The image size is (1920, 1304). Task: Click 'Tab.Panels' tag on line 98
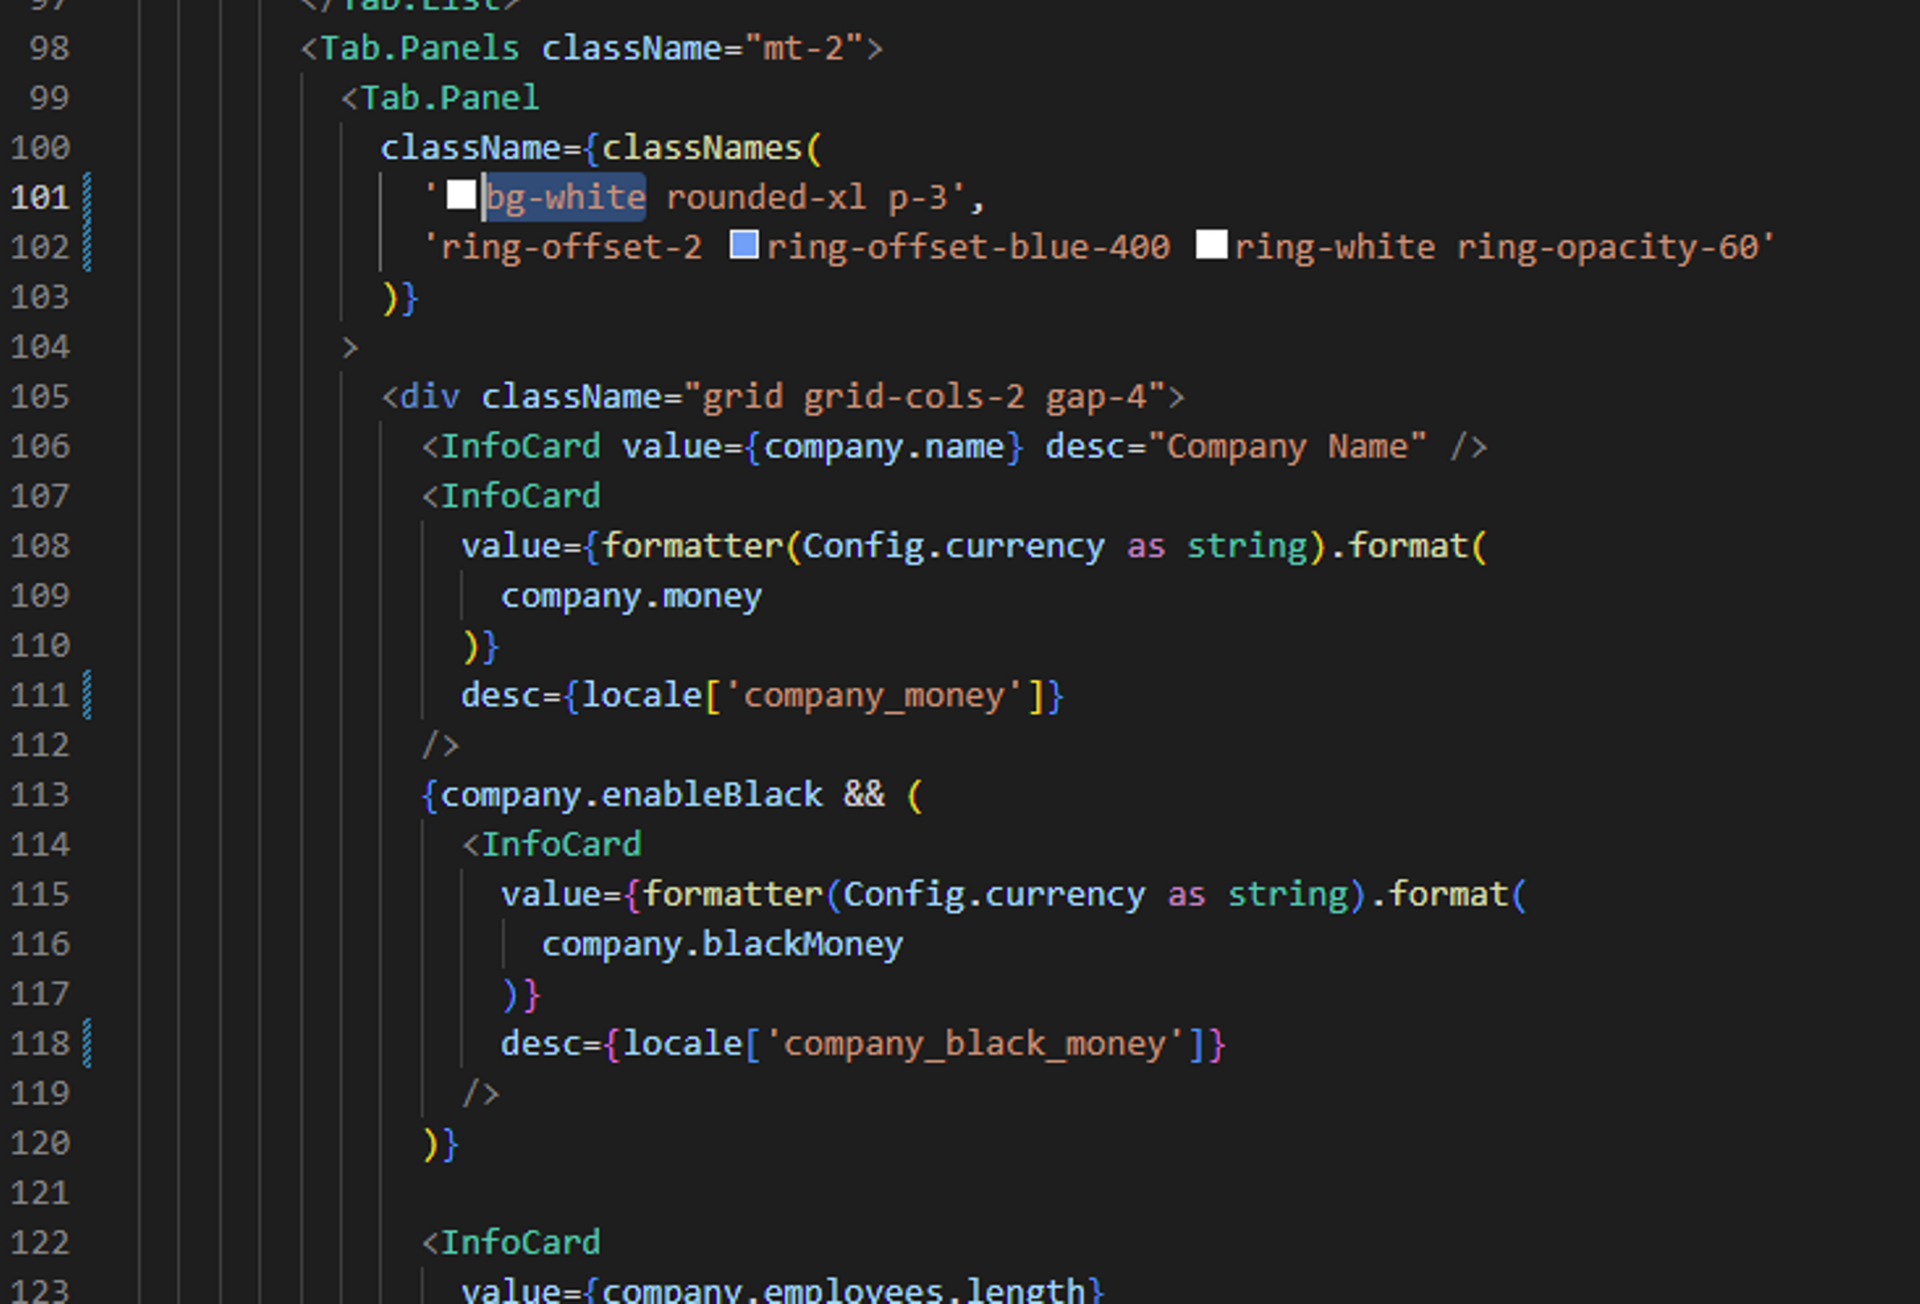420,48
